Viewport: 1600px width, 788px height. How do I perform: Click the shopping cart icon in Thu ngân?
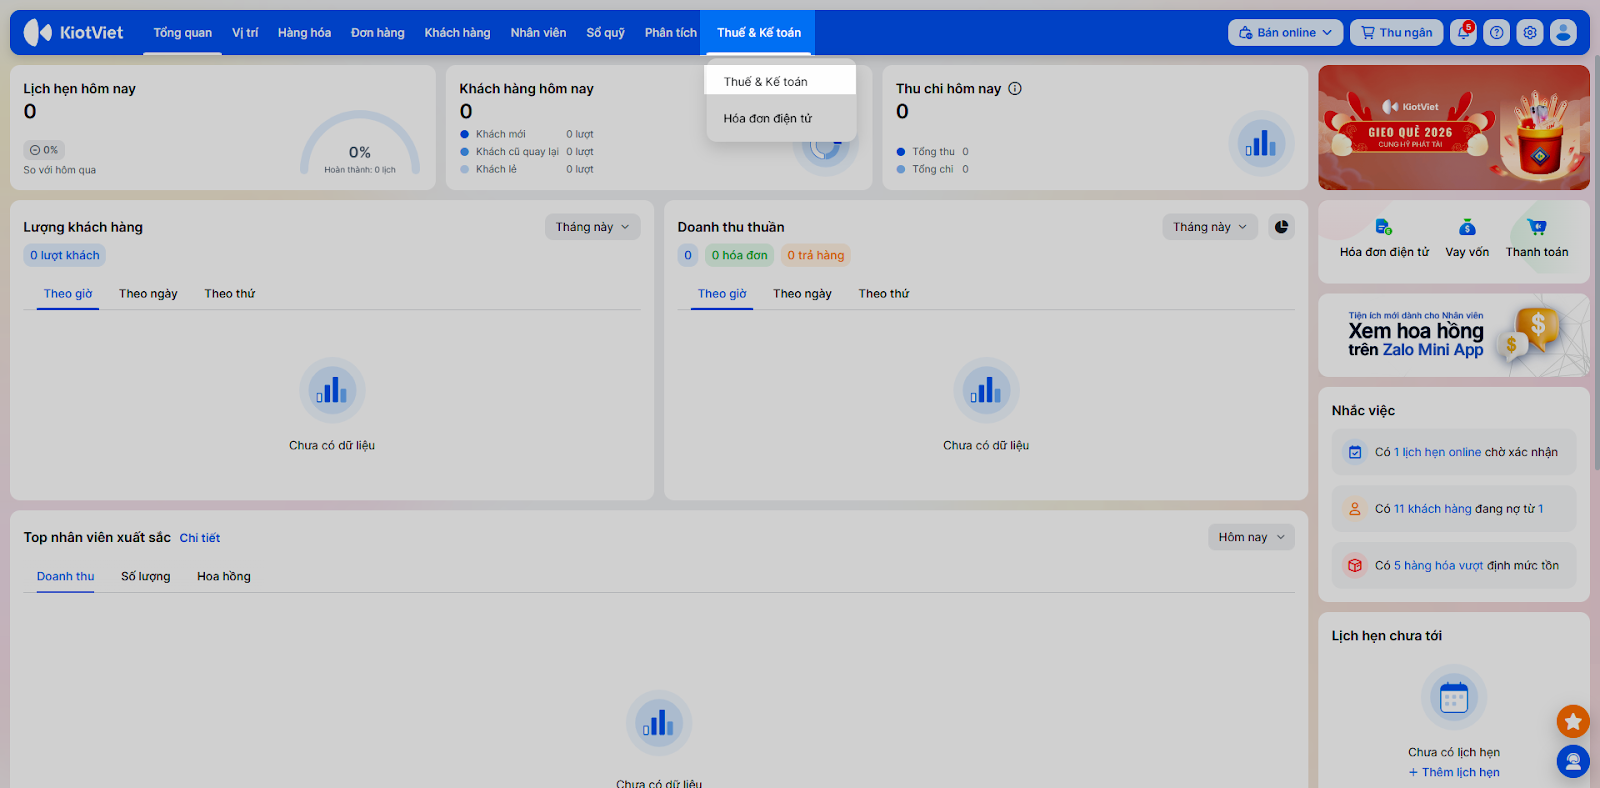point(1368,33)
